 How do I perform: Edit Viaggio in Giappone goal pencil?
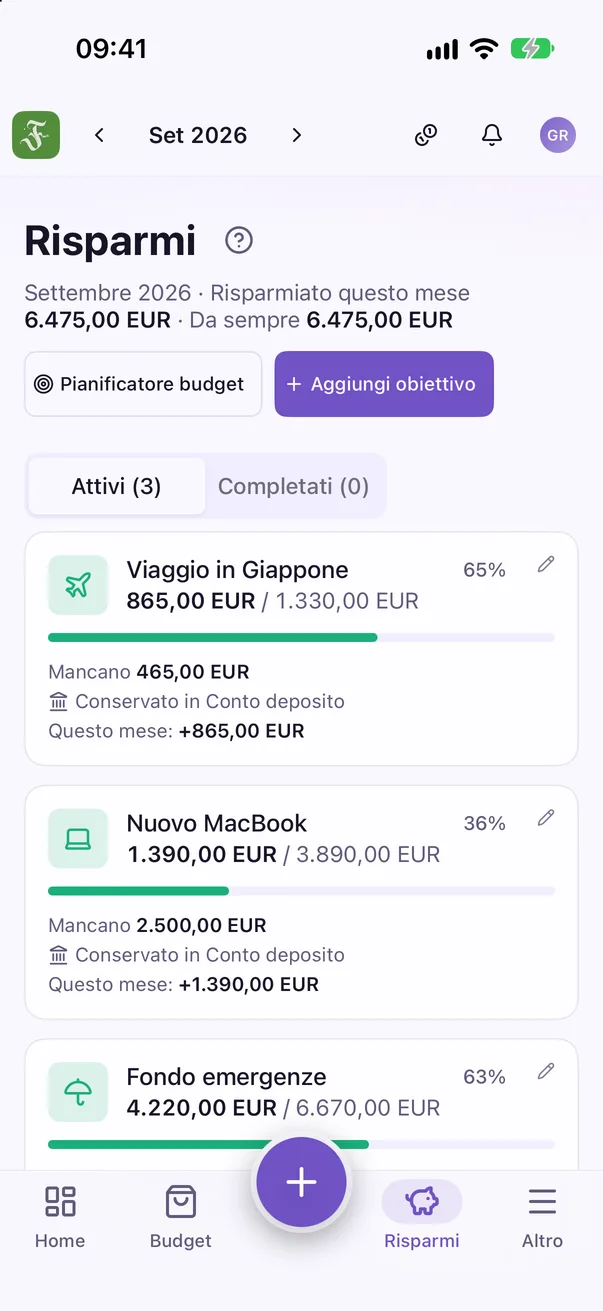545,565
